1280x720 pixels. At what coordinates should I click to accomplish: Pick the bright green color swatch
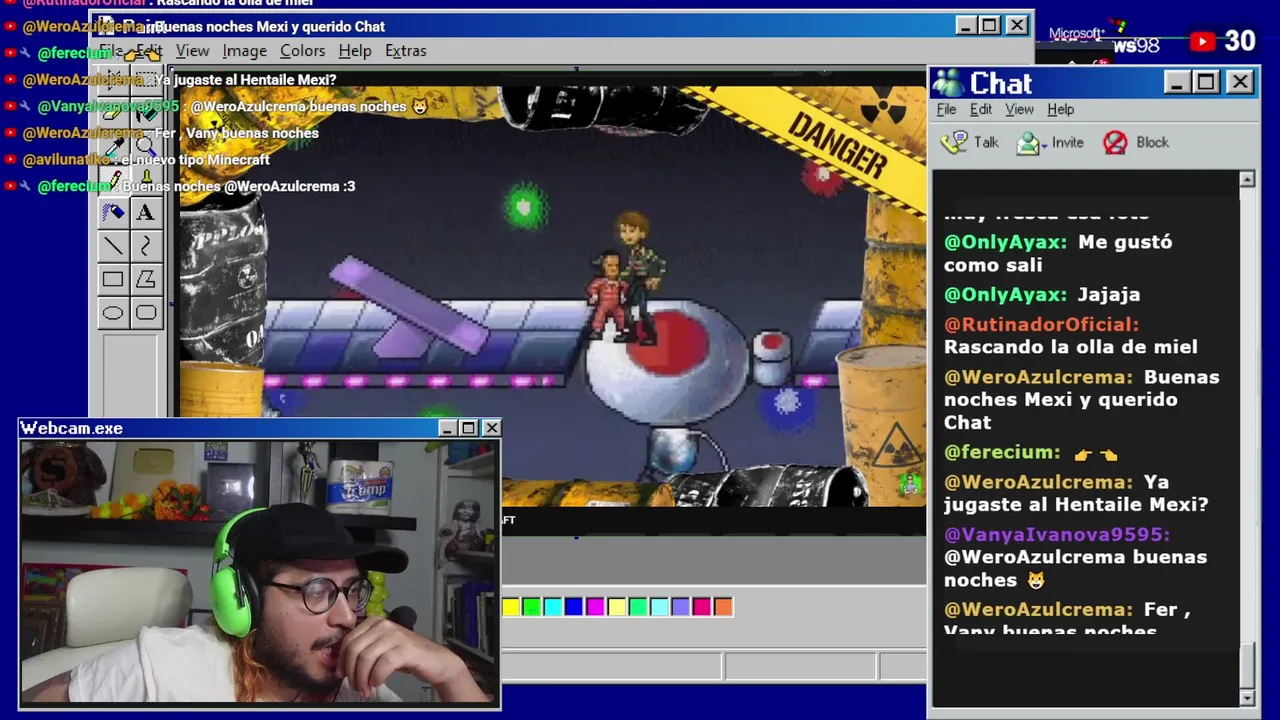pos(532,607)
